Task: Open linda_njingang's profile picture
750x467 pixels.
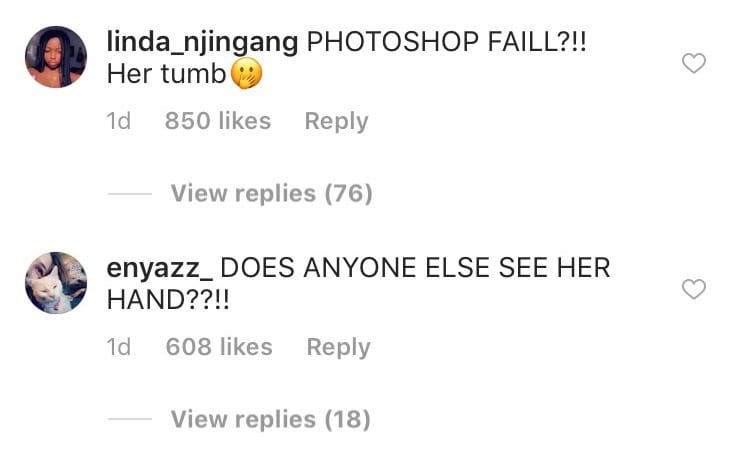Action: (x=56, y=57)
